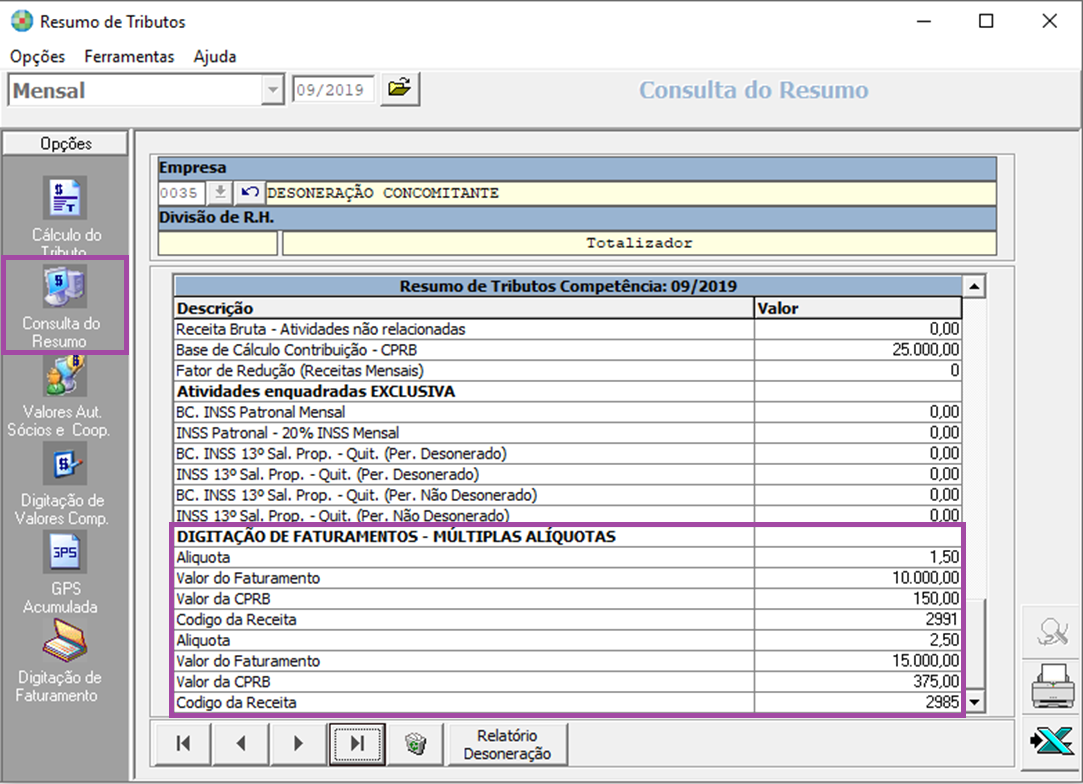This screenshot has width=1083, height=784.
Task: Go to first record
Action: (183, 743)
